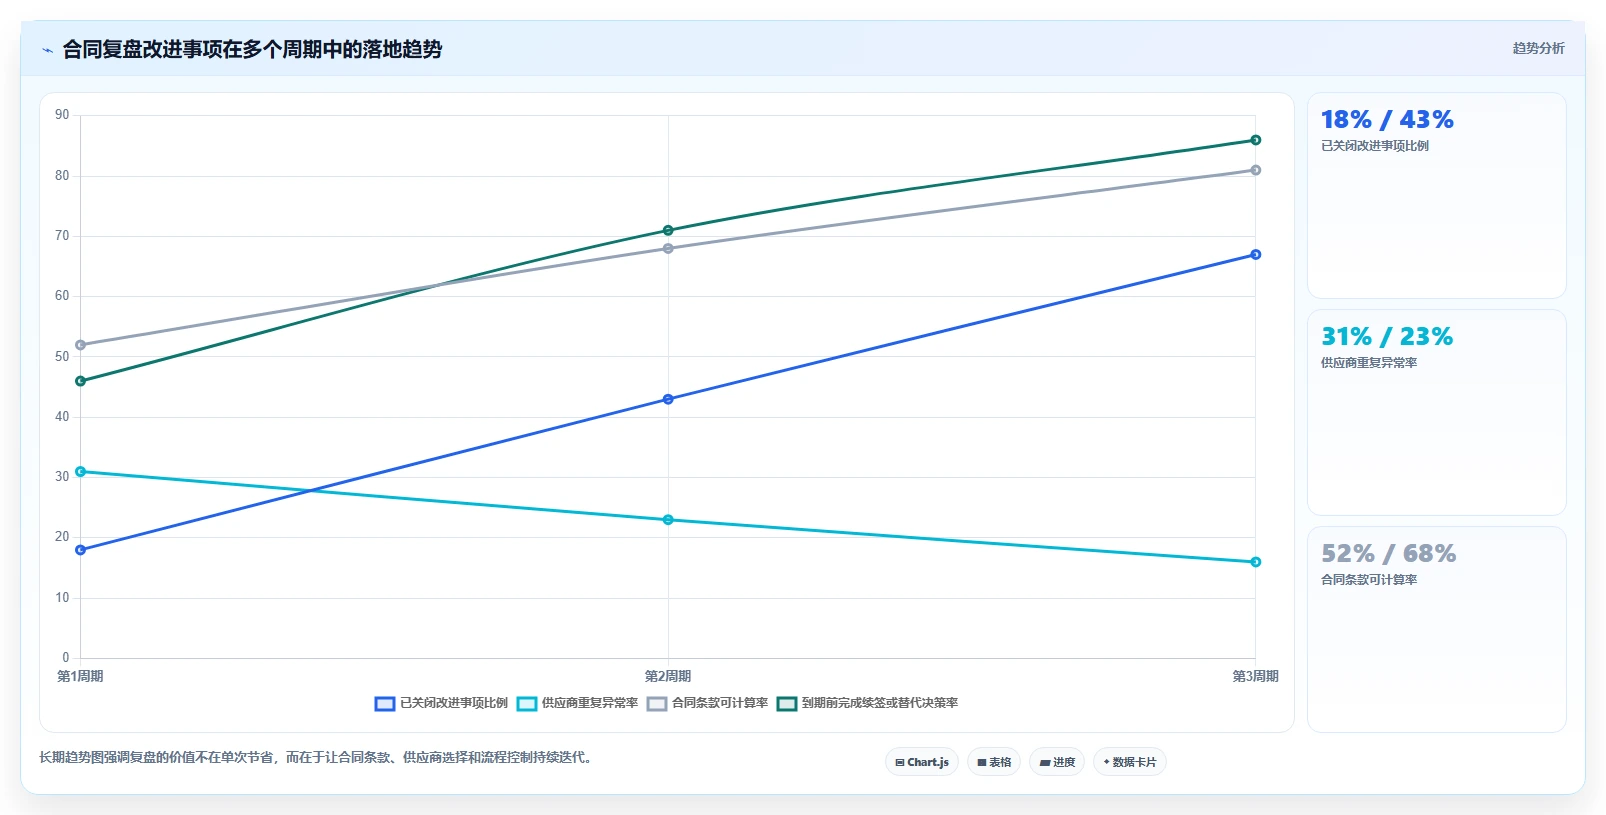Click the y-axis label 90
The width and height of the screenshot is (1606, 815).
click(x=62, y=115)
